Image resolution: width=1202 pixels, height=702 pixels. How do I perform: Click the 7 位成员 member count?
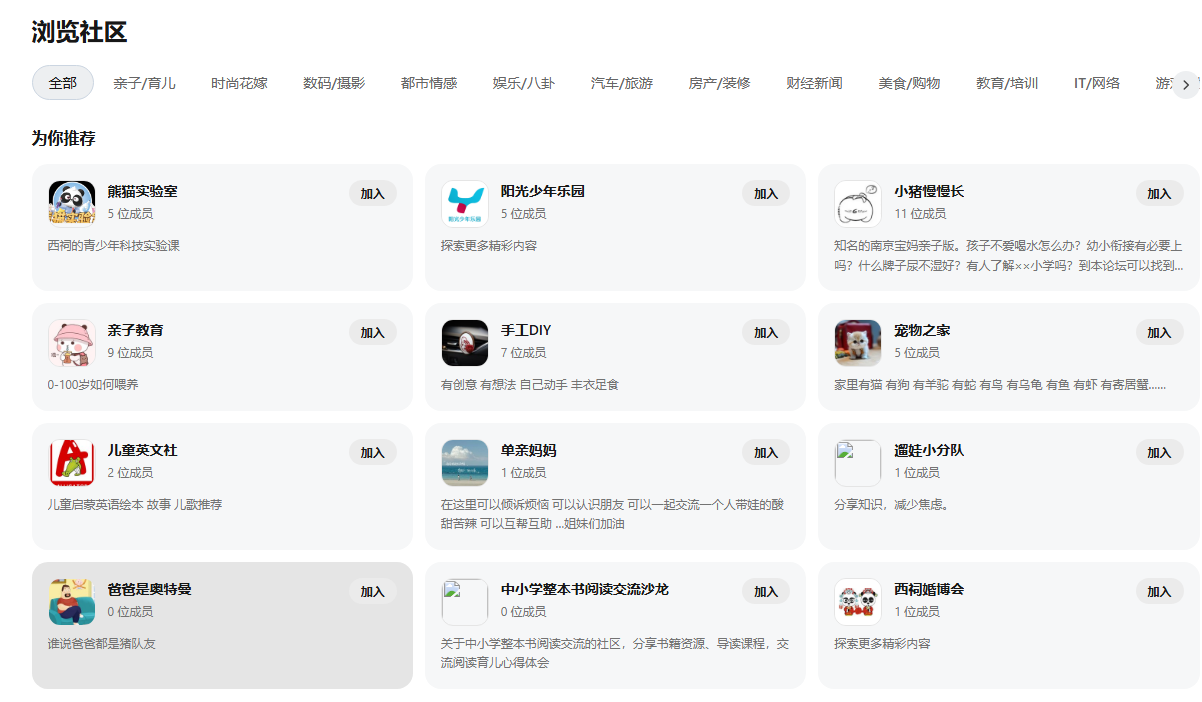click(523, 352)
